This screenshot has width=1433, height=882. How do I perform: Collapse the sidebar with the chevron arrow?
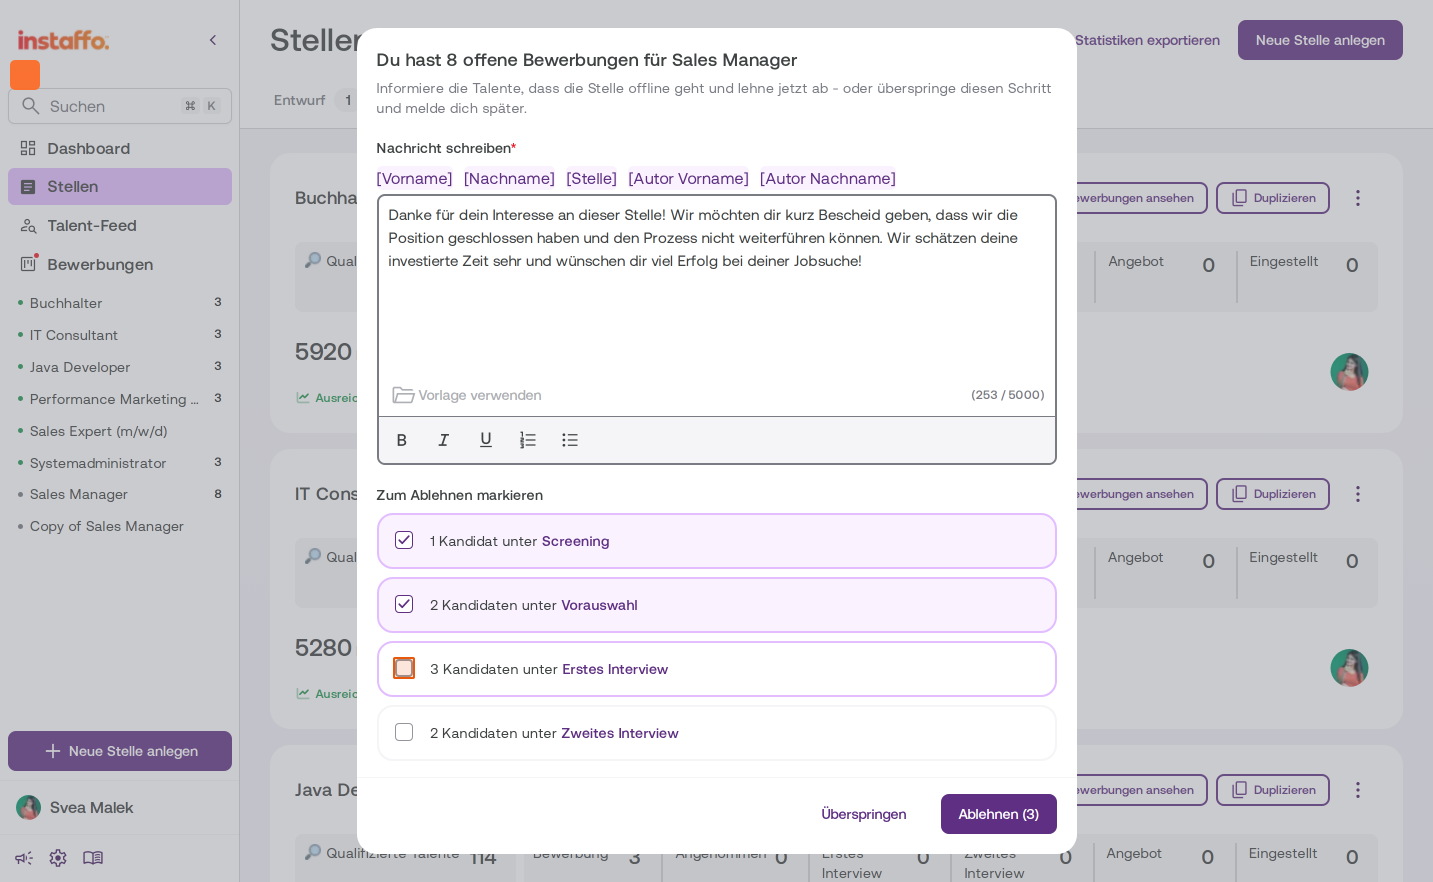click(x=213, y=40)
